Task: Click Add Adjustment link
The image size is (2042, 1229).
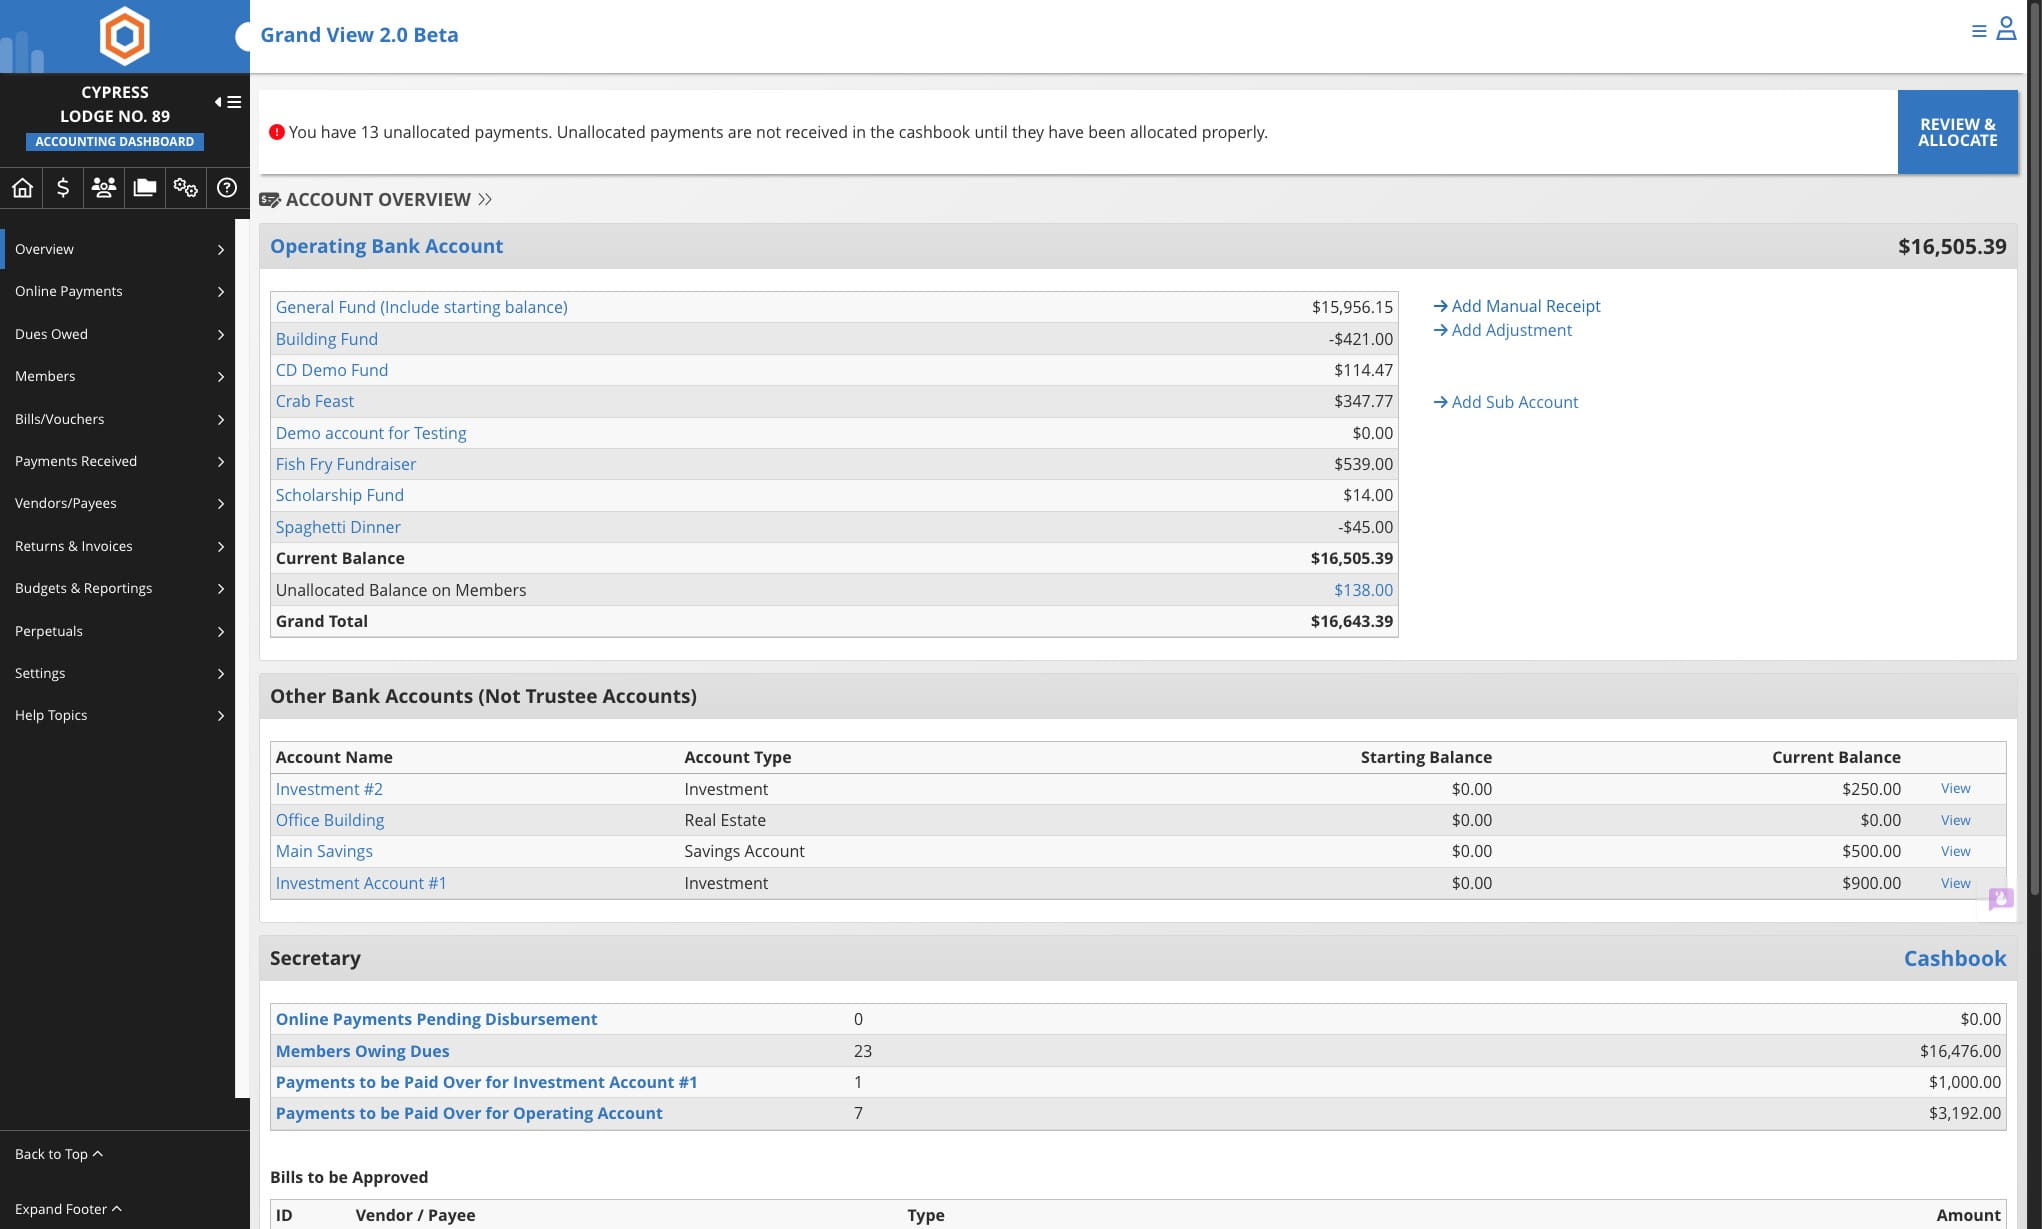Action: 1503,330
